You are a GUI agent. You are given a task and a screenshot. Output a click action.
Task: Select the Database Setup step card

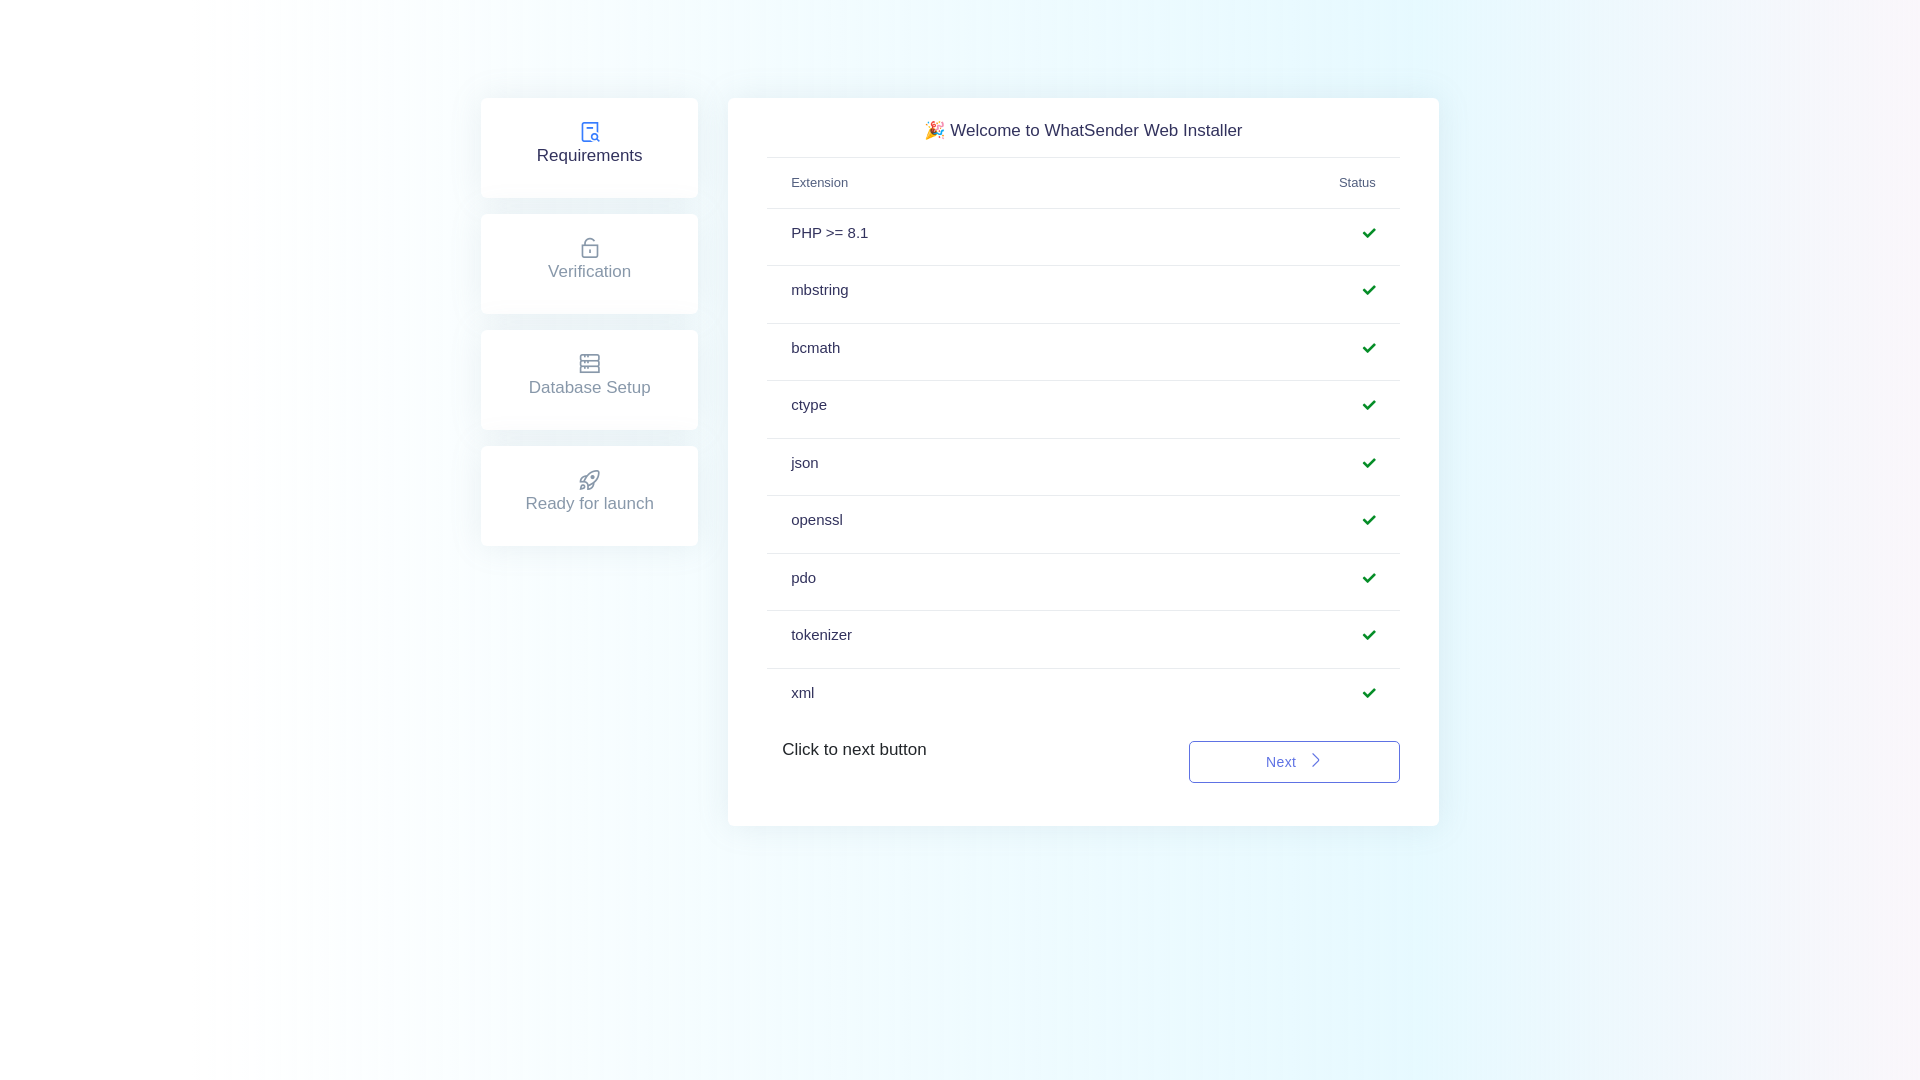589,380
